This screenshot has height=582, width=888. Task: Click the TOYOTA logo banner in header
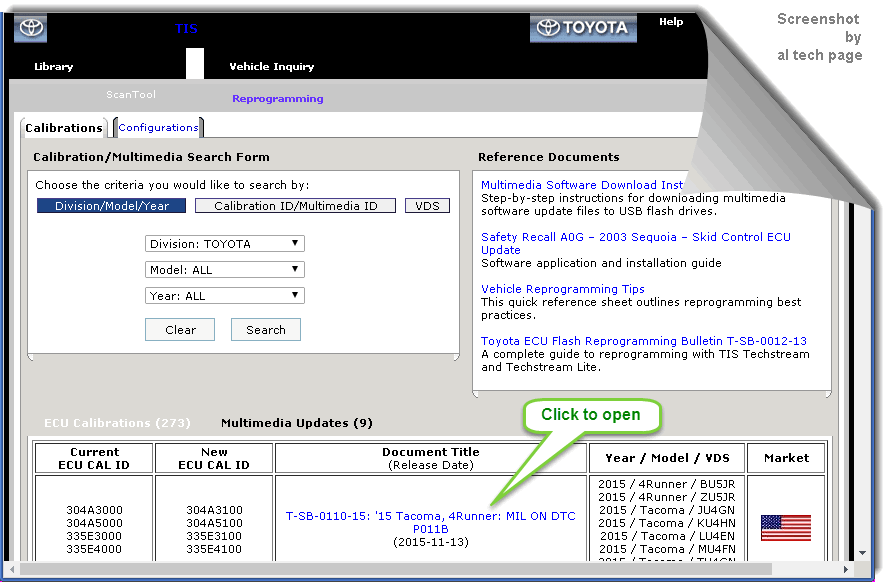click(x=583, y=28)
